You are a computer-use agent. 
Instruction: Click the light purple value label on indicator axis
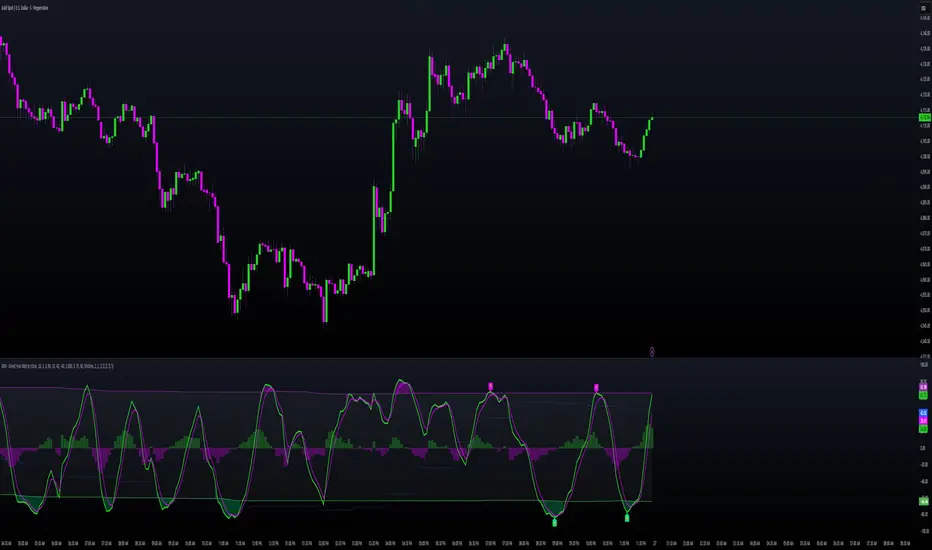pos(923,387)
